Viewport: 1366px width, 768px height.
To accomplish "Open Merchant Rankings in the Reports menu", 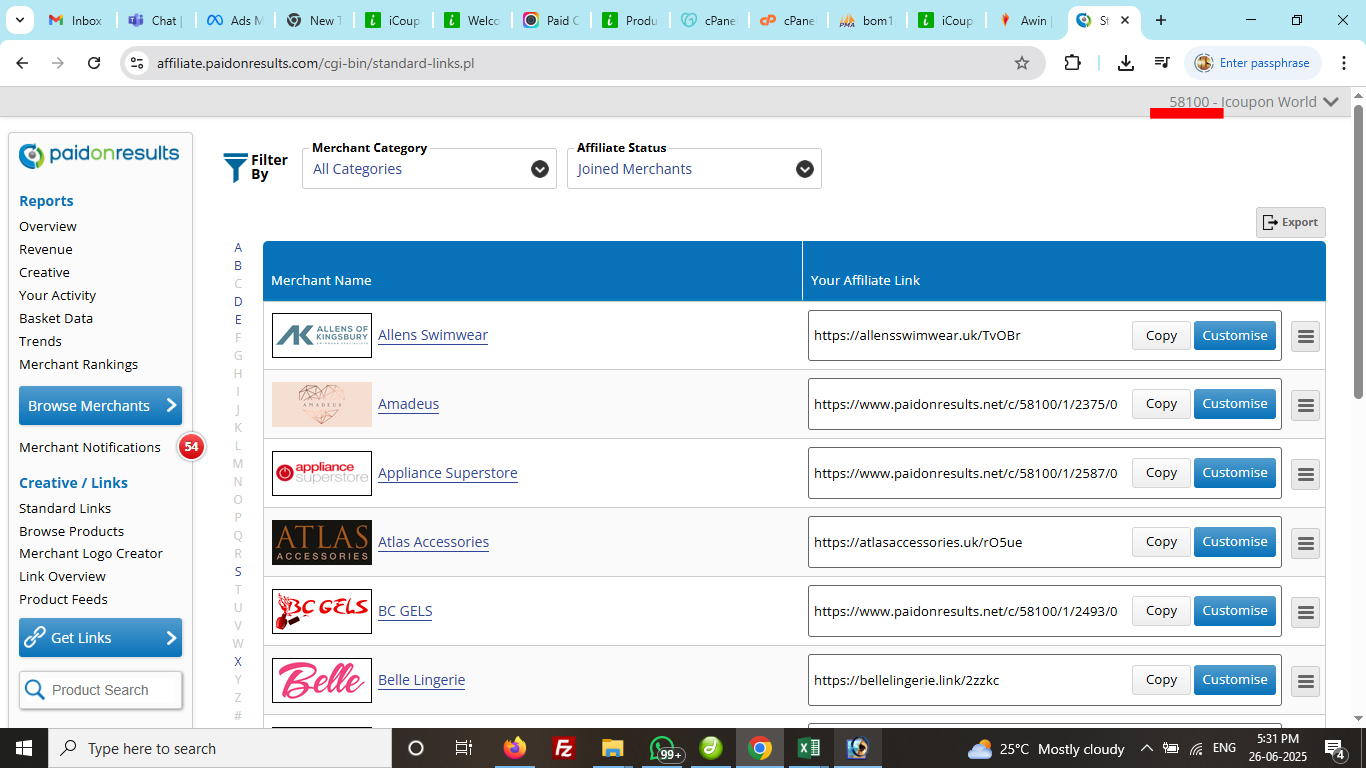I will click(78, 364).
